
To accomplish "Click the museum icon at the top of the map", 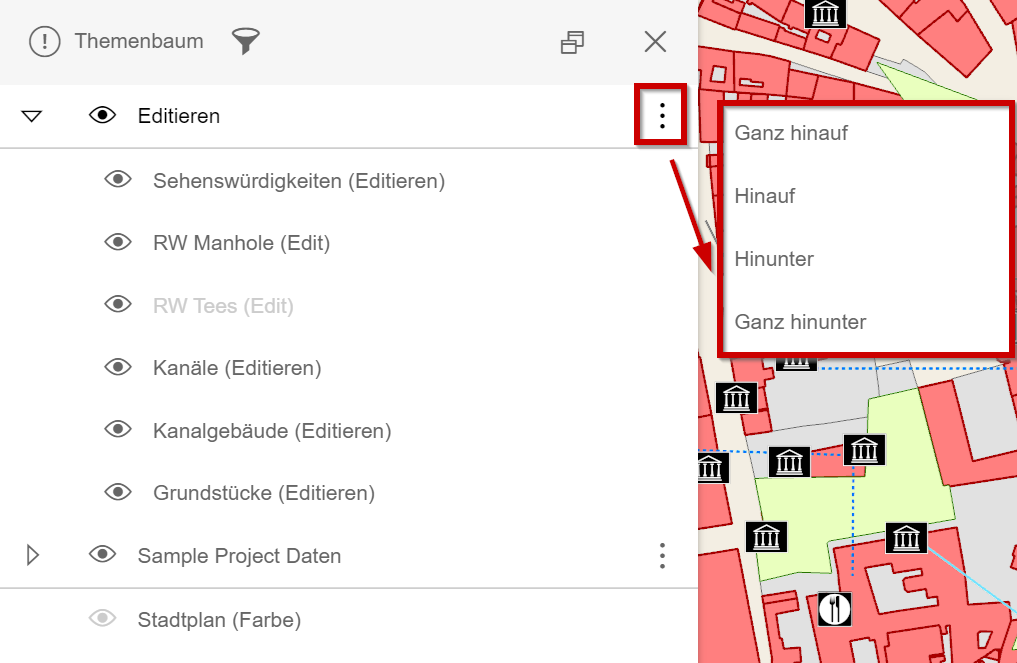I will coord(825,14).
